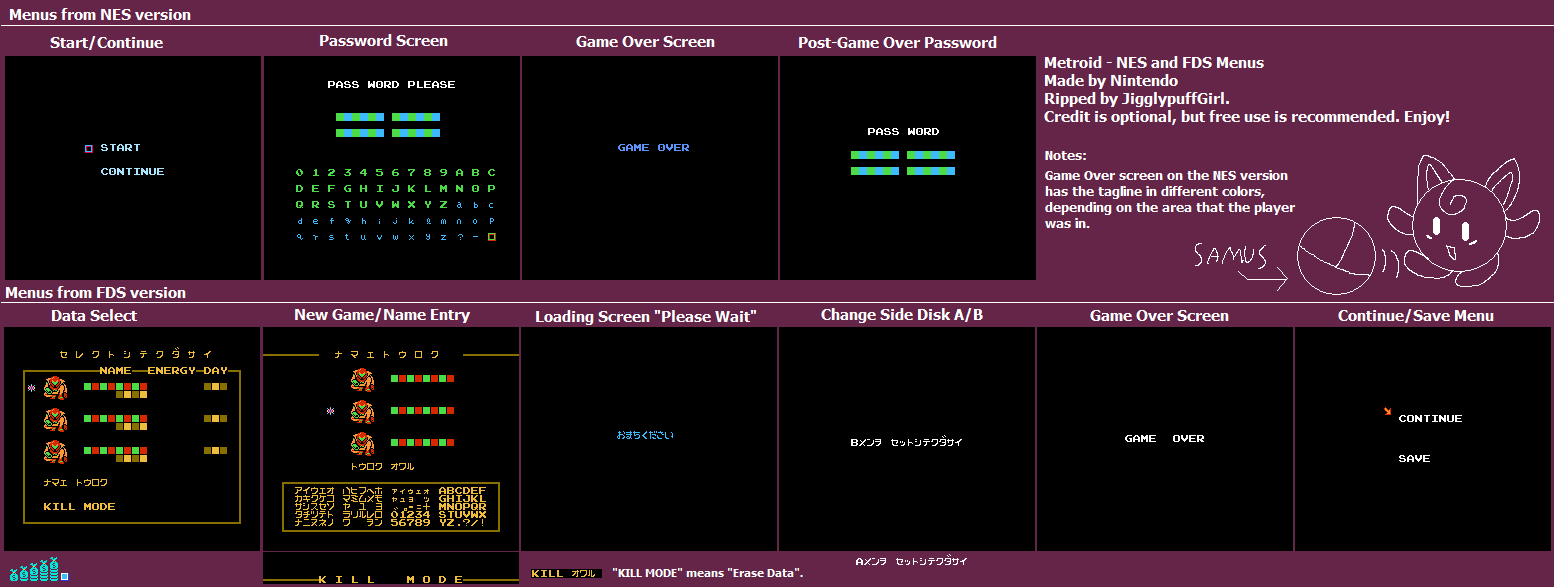Image resolution: width=1554 pixels, height=587 pixels.
Task: Click the blue Japanese please-wait text
Action: (645, 436)
